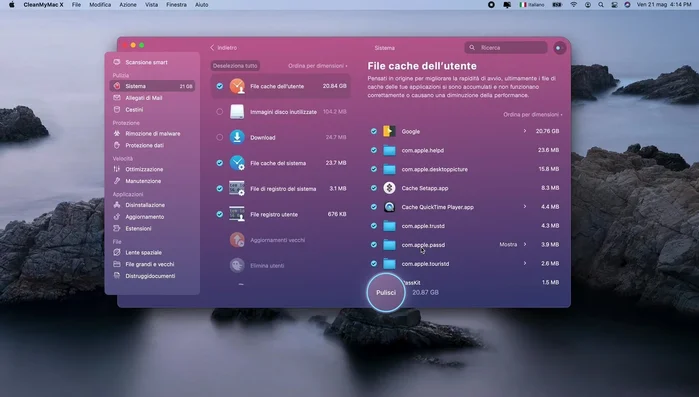Open Spotlight search in menu bar

[601, 4]
